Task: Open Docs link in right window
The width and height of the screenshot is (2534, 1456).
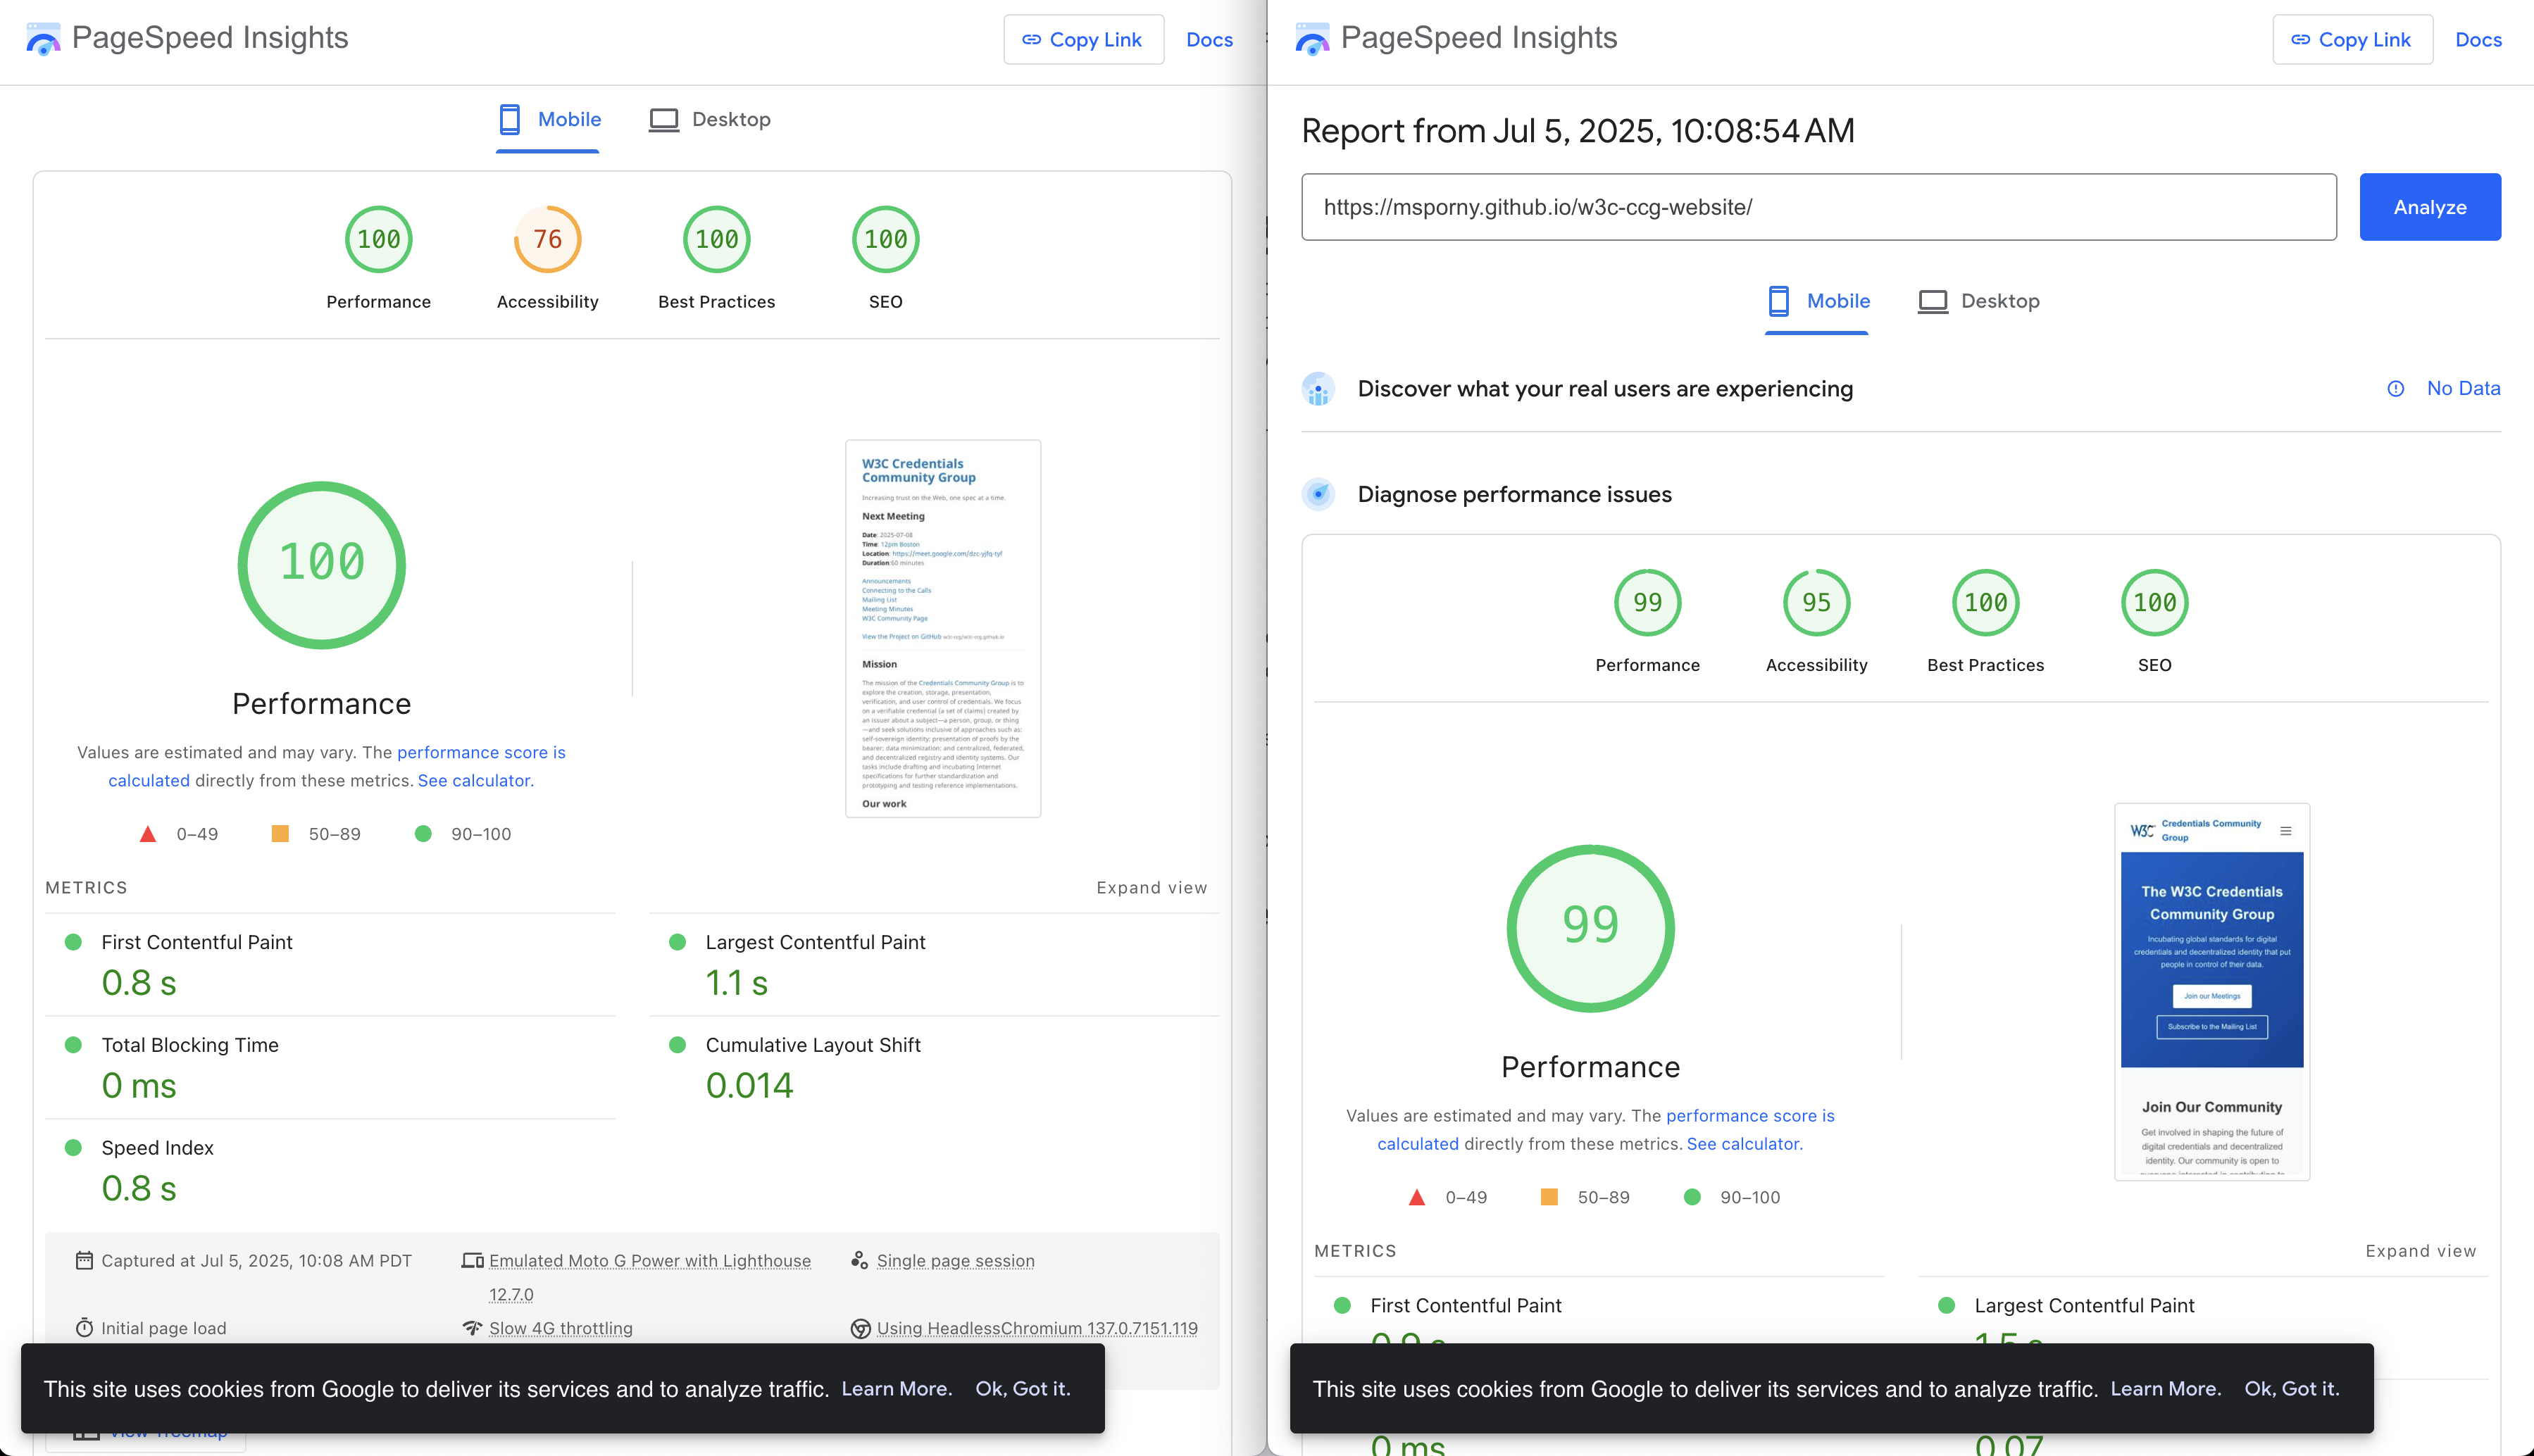Action: coord(2478,40)
